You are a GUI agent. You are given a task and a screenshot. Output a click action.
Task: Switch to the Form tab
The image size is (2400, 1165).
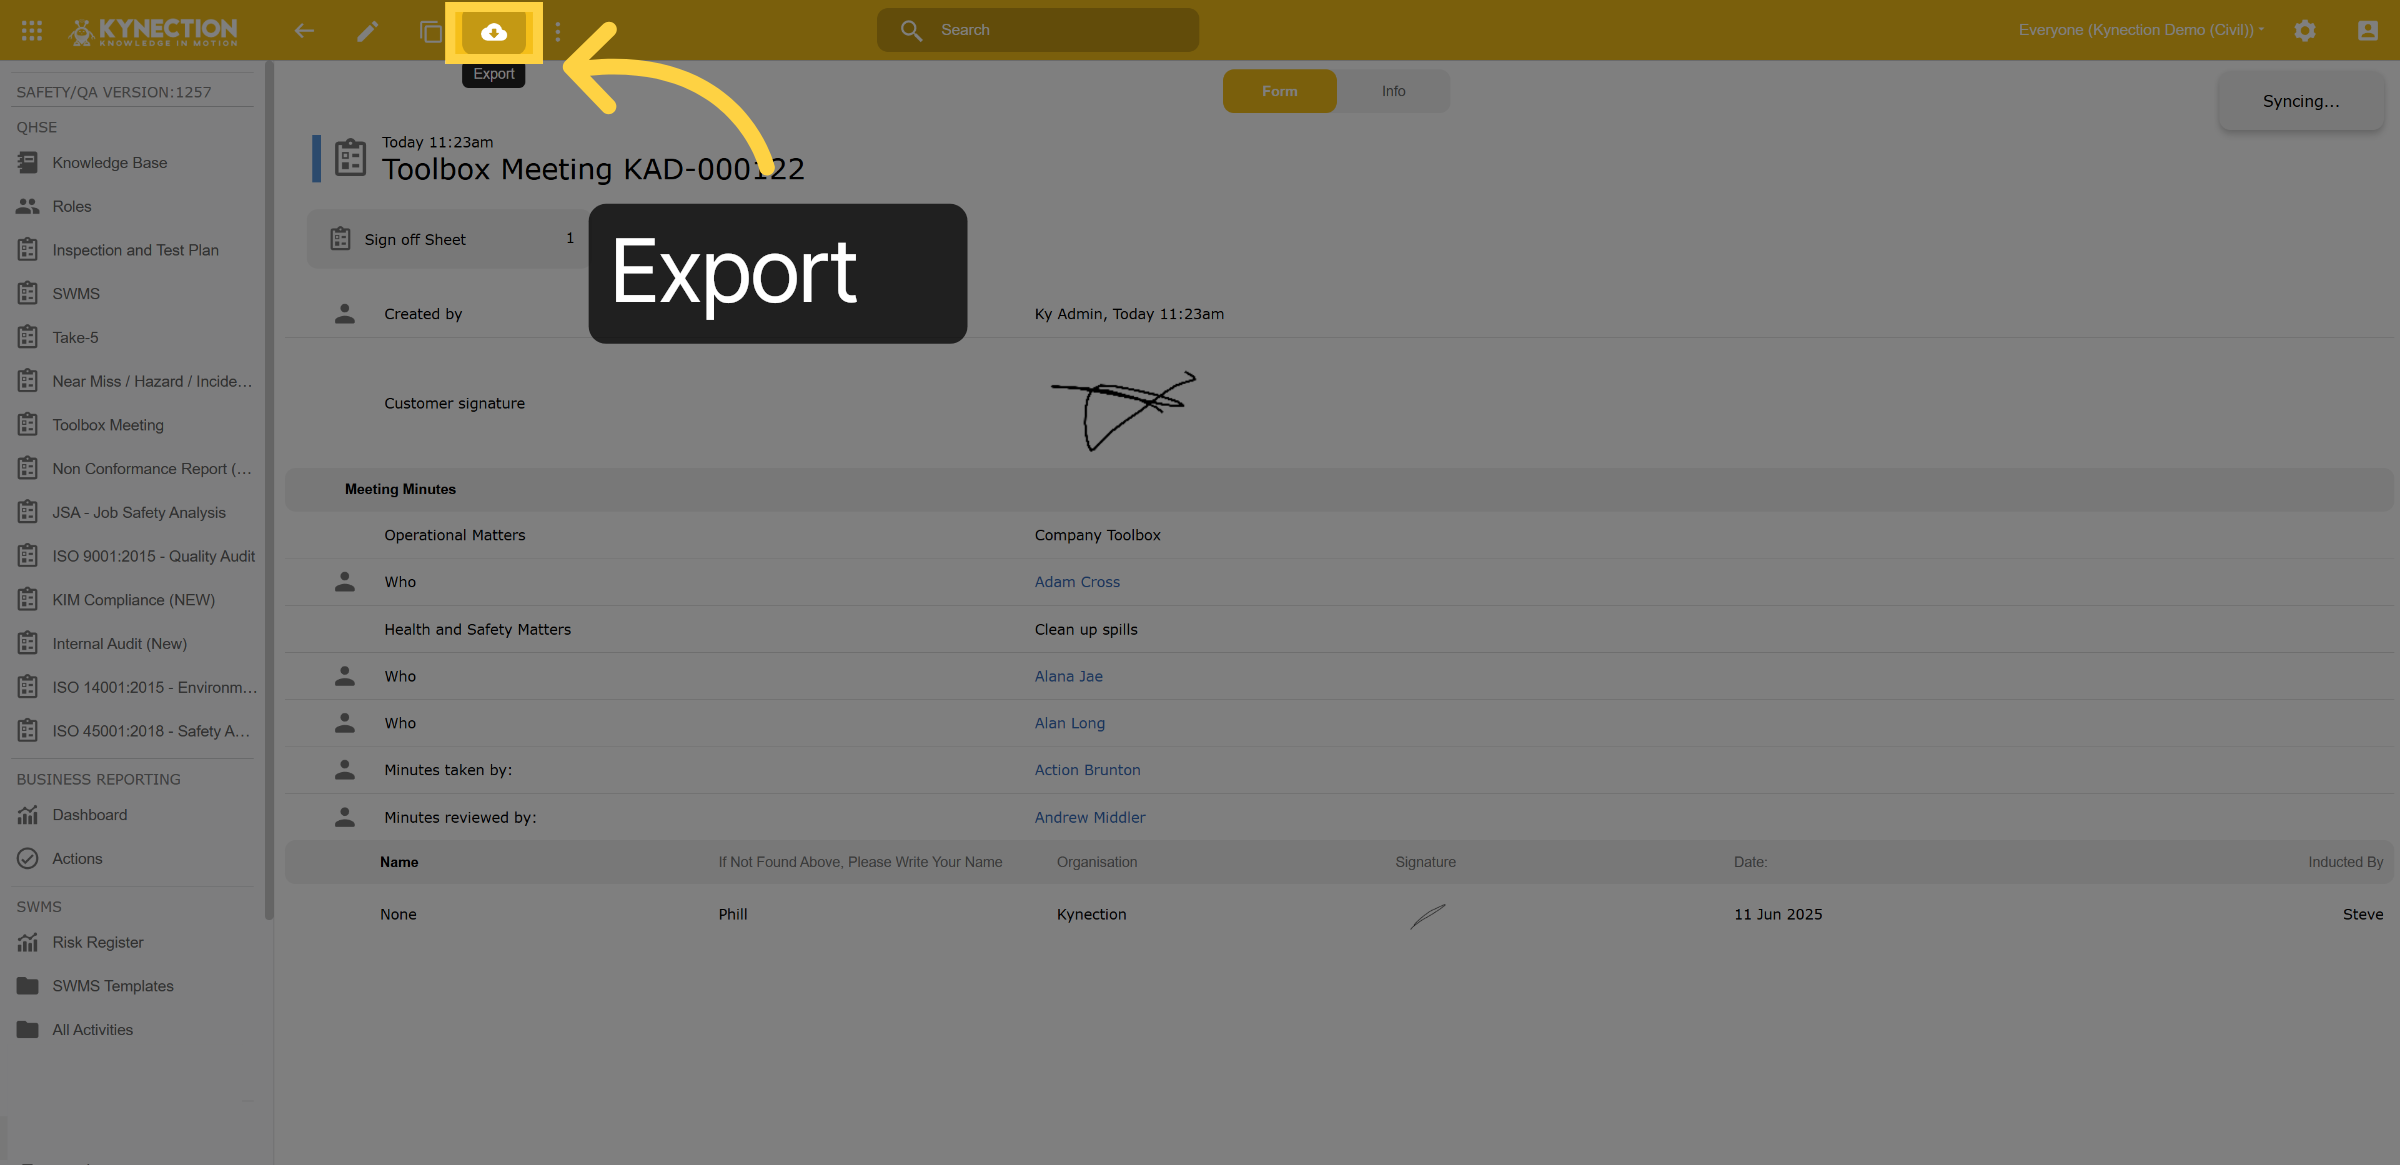click(x=1279, y=91)
